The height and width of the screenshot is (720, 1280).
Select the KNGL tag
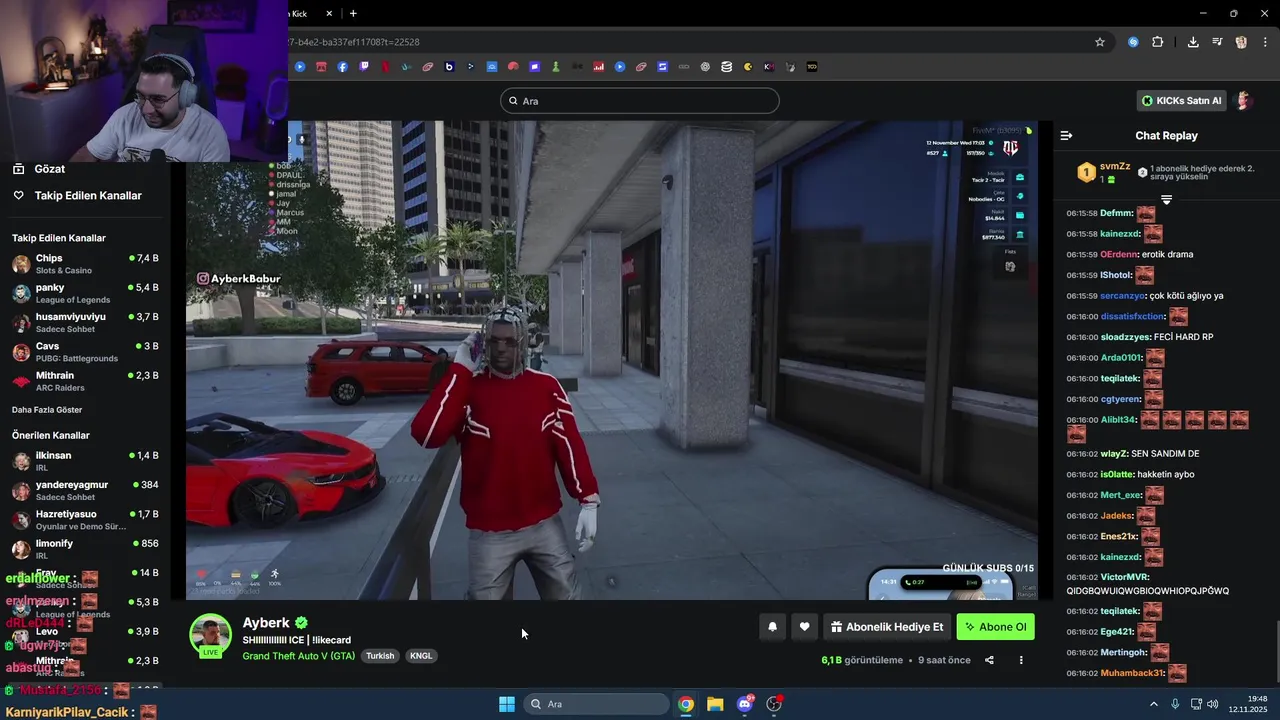(x=421, y=656)
